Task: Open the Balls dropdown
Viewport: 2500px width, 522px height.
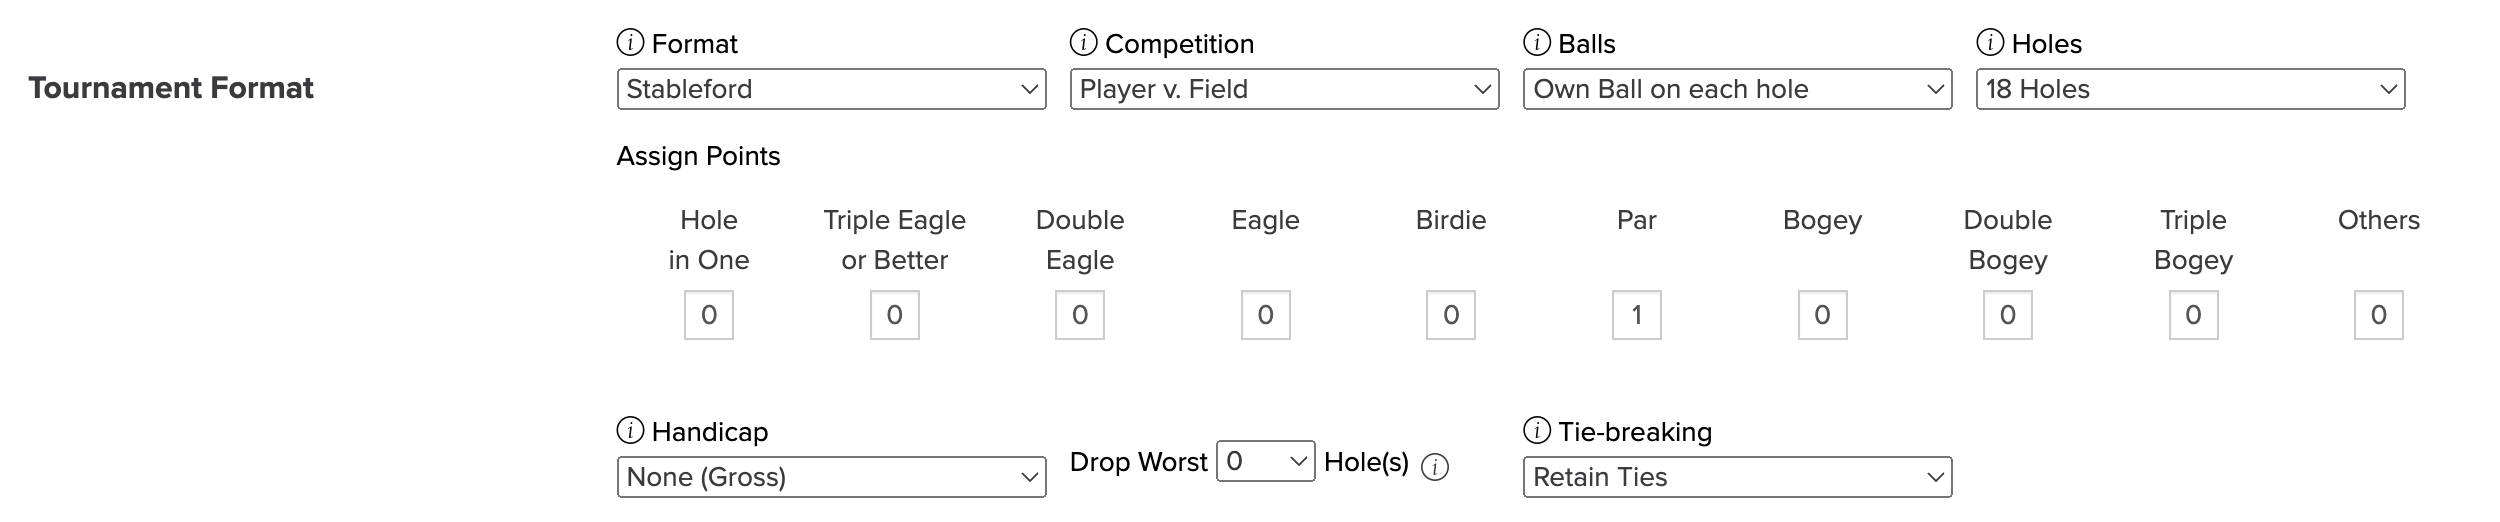Action: [1738, 89]
